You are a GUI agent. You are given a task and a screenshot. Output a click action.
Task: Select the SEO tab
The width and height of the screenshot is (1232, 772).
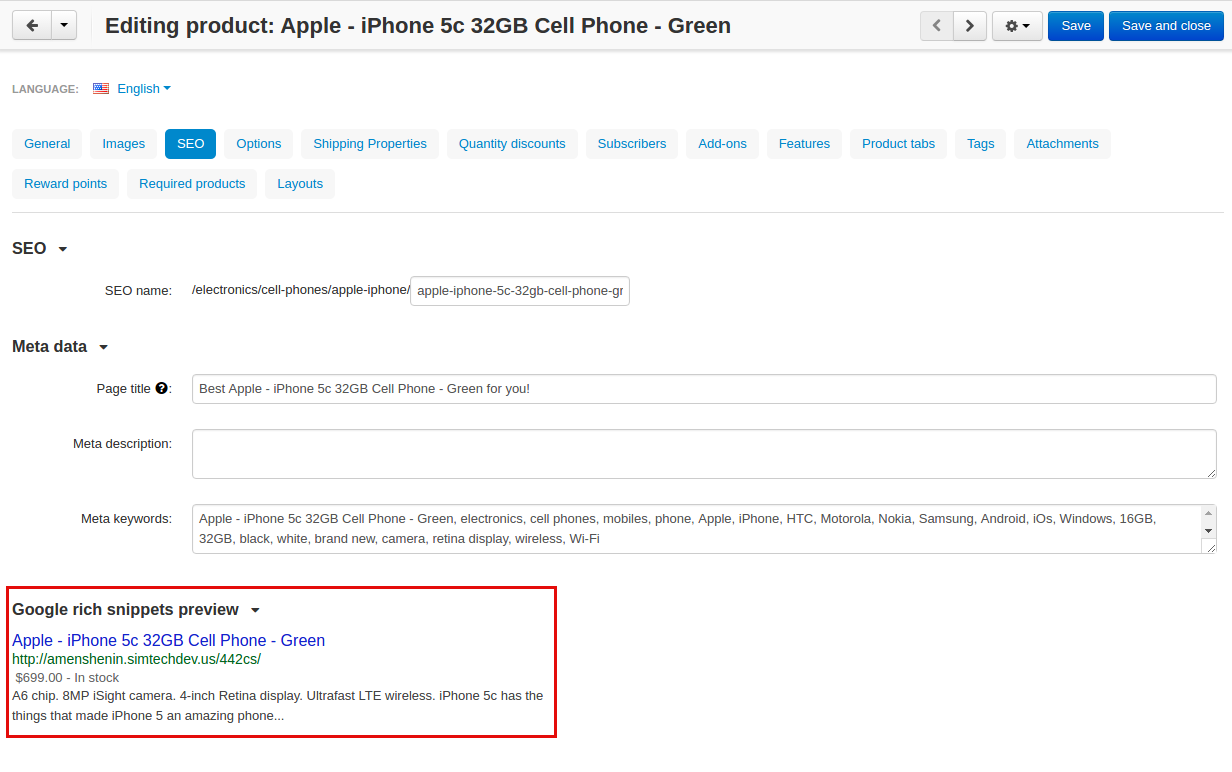190,144
